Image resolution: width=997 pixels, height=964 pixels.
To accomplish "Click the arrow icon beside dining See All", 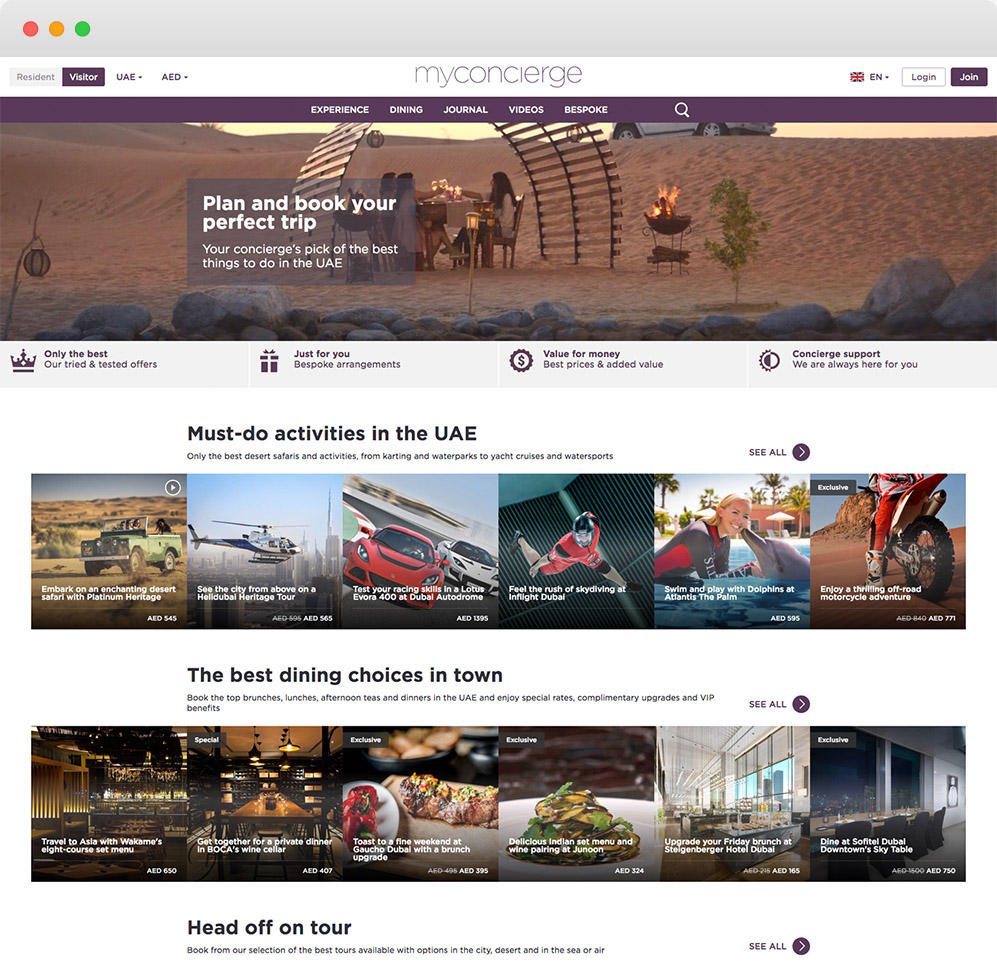I will click(801, 704).
